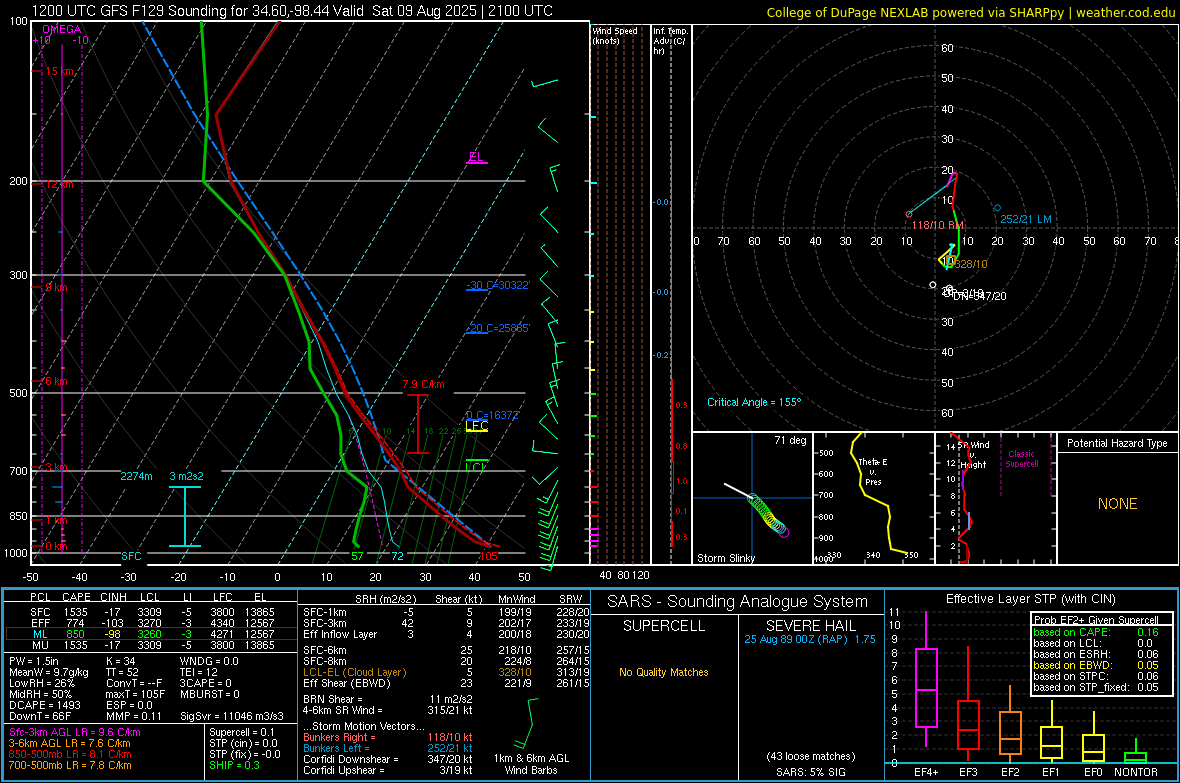Click the 7.9 C/km lapse rate label
The image size is (1180, 783).
point(423,384)
